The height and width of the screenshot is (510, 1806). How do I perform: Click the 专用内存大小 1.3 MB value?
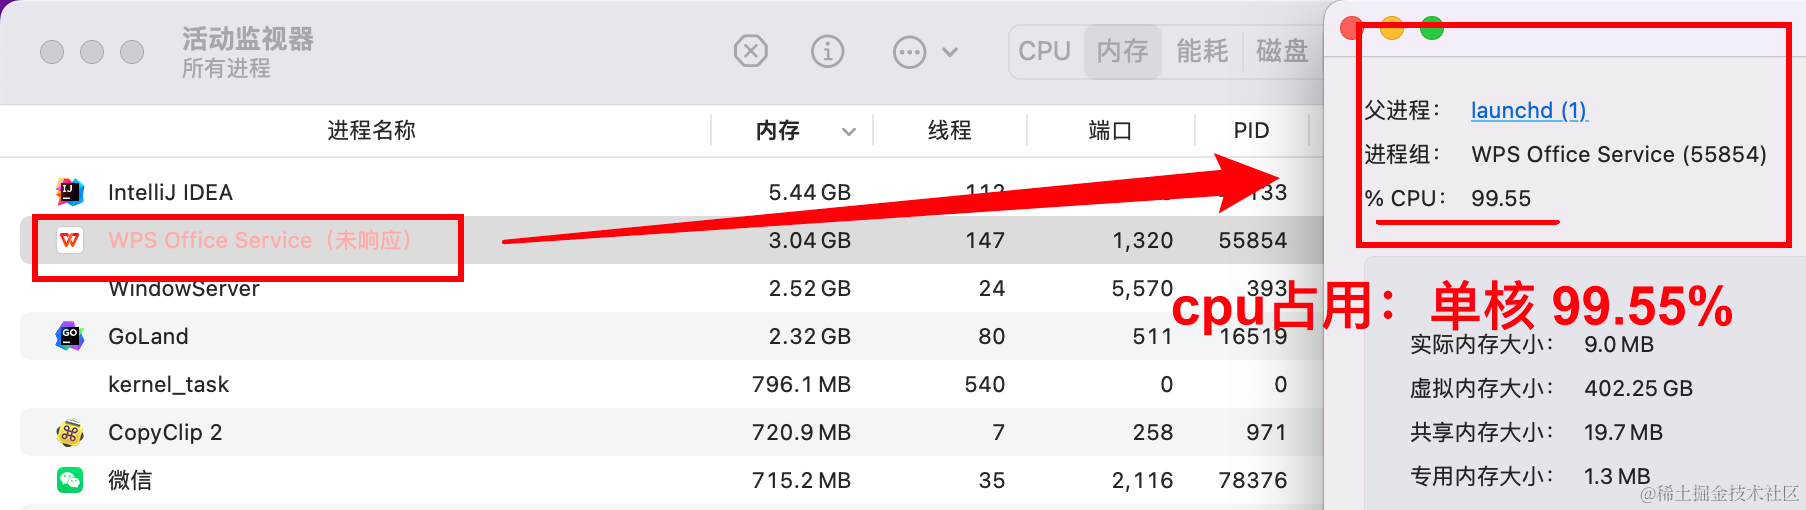pyautogui.click(x=1617, y=476)
